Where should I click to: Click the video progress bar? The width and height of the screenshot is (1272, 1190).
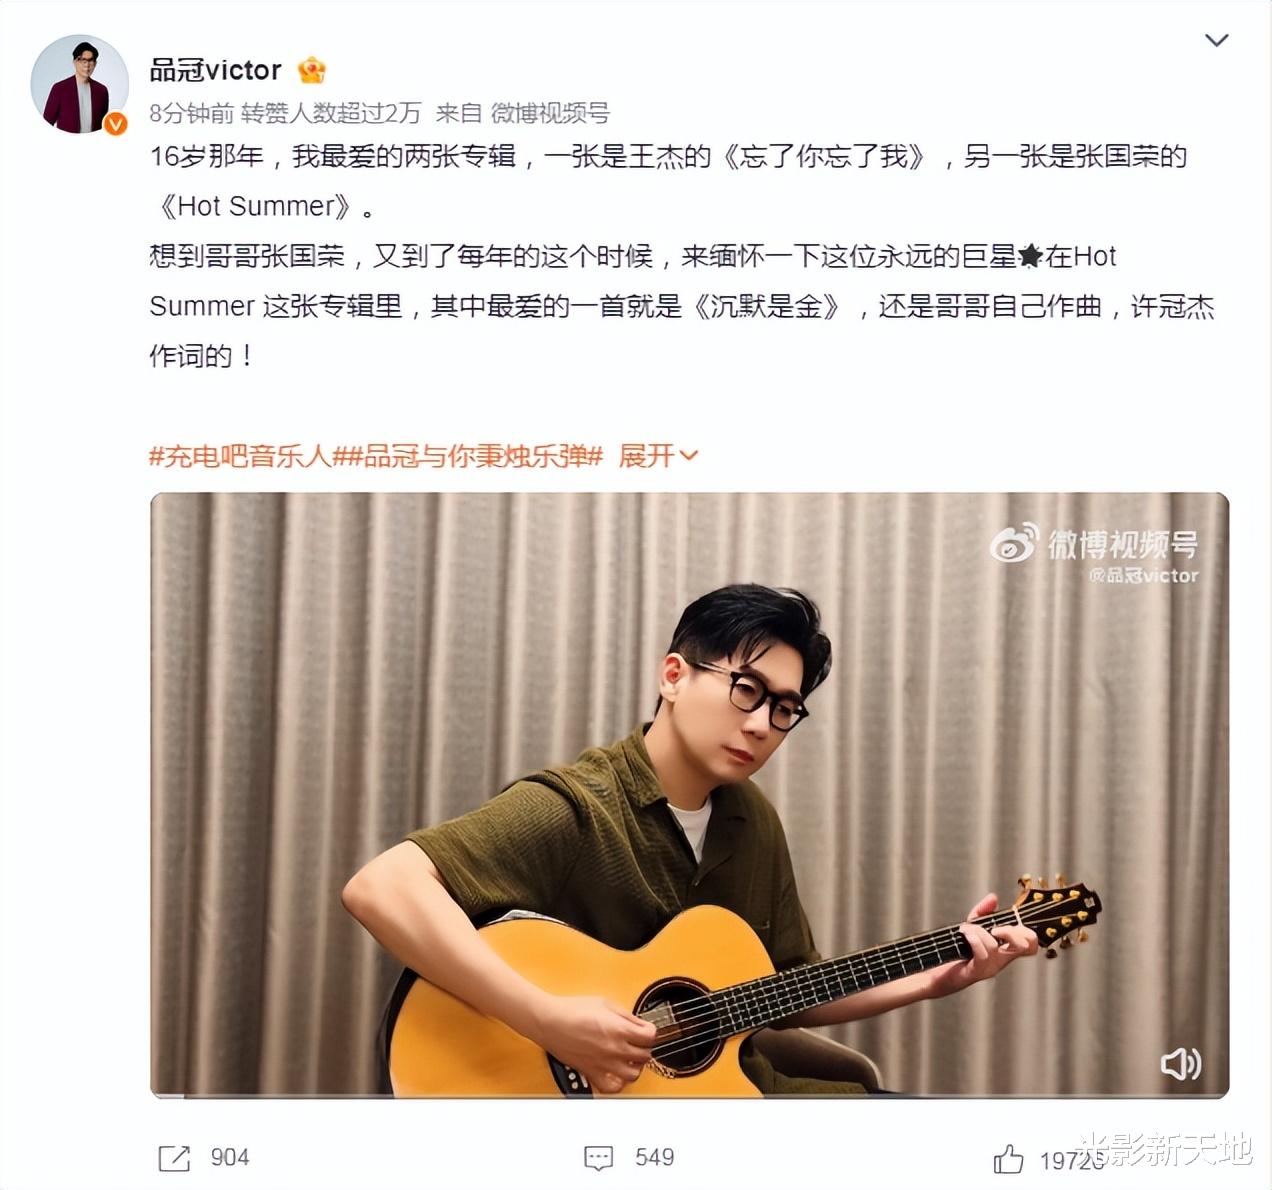pos(689,1095)
